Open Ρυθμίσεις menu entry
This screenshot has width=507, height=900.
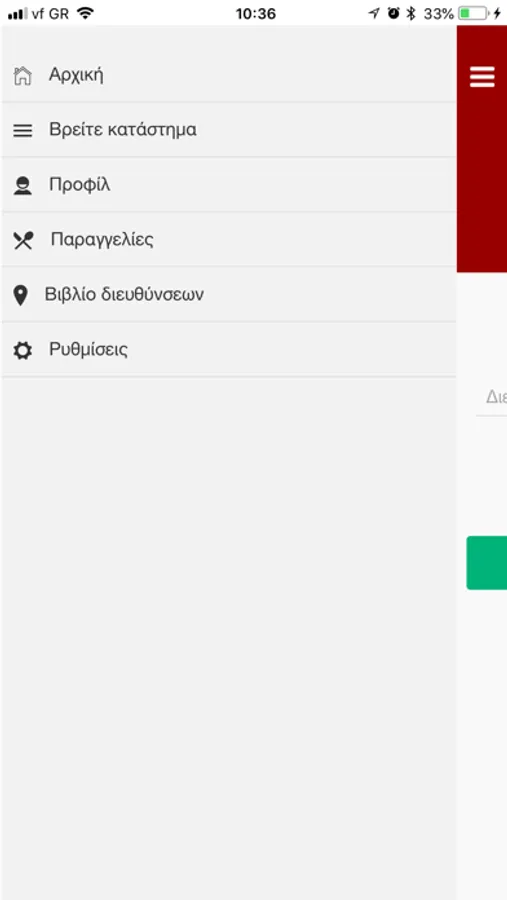pyautogui.click(x=229, y=349)
